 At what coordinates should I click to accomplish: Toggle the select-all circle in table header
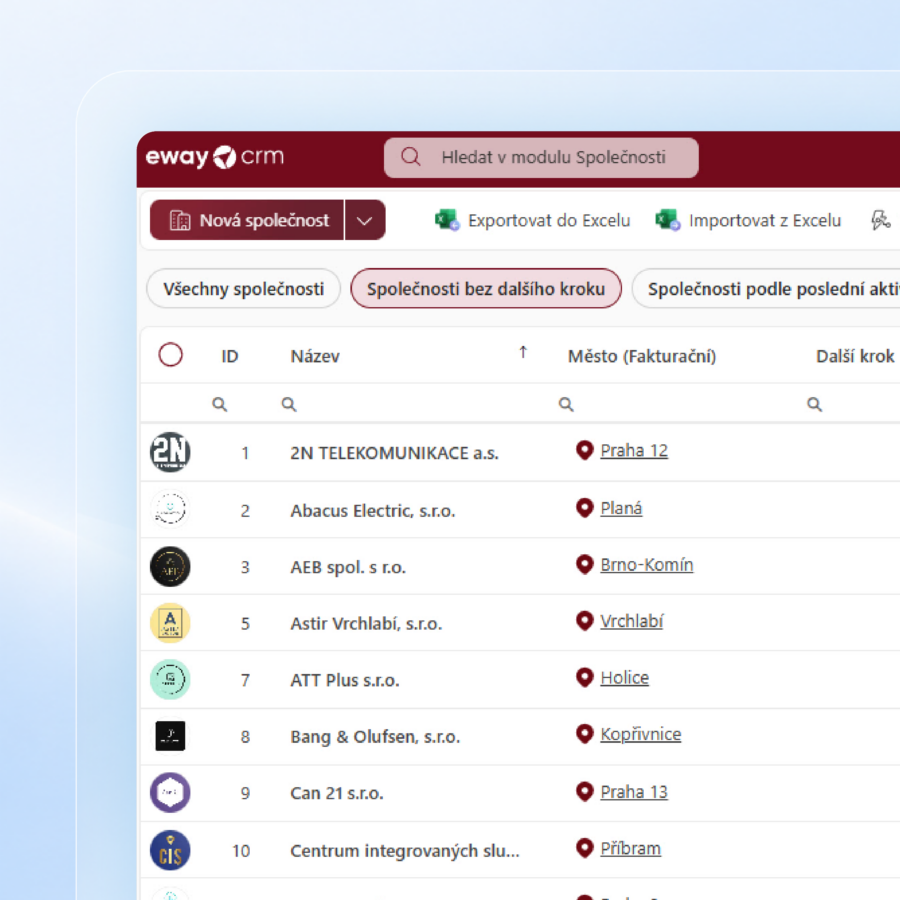[170, 355]
